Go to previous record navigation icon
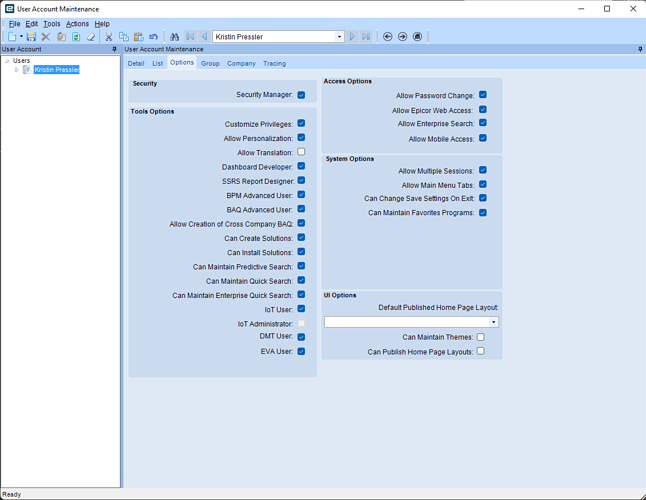 click(x=204, y=37)
